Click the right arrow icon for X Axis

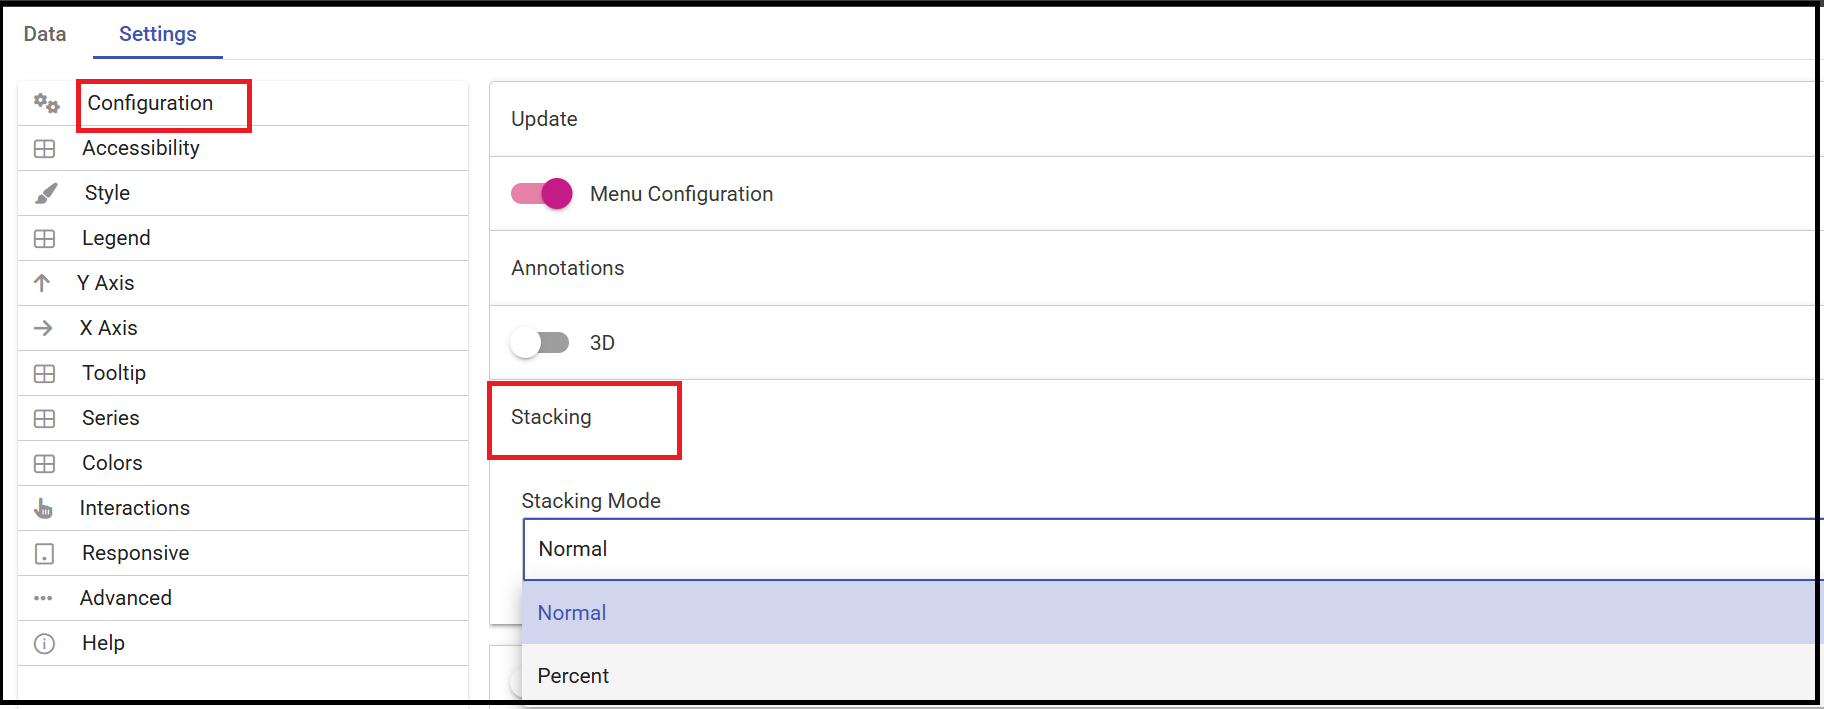click(43, 328)
